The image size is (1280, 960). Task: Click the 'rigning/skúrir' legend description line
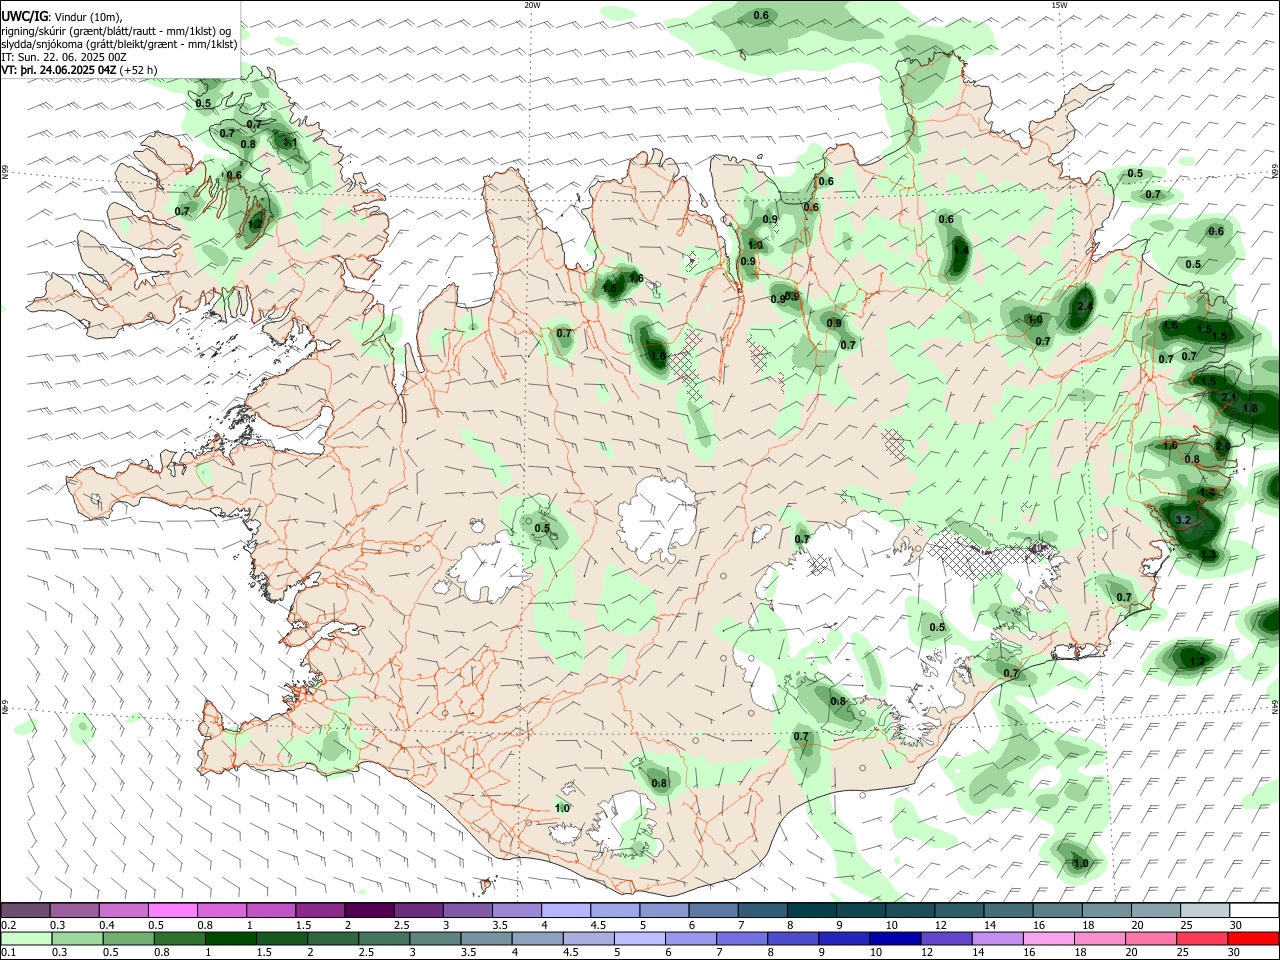pyautogui.click(x=118, y=31)
